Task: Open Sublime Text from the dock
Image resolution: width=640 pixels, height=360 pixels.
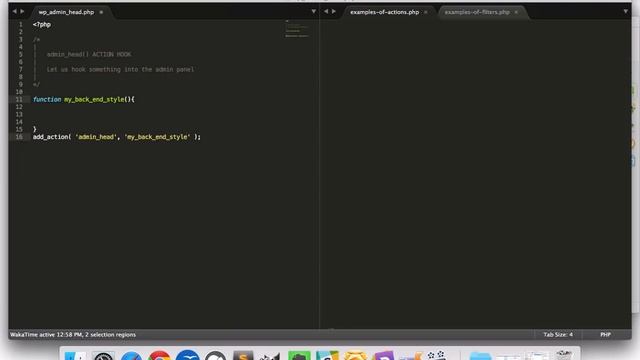Action: (x=243, y=356)
